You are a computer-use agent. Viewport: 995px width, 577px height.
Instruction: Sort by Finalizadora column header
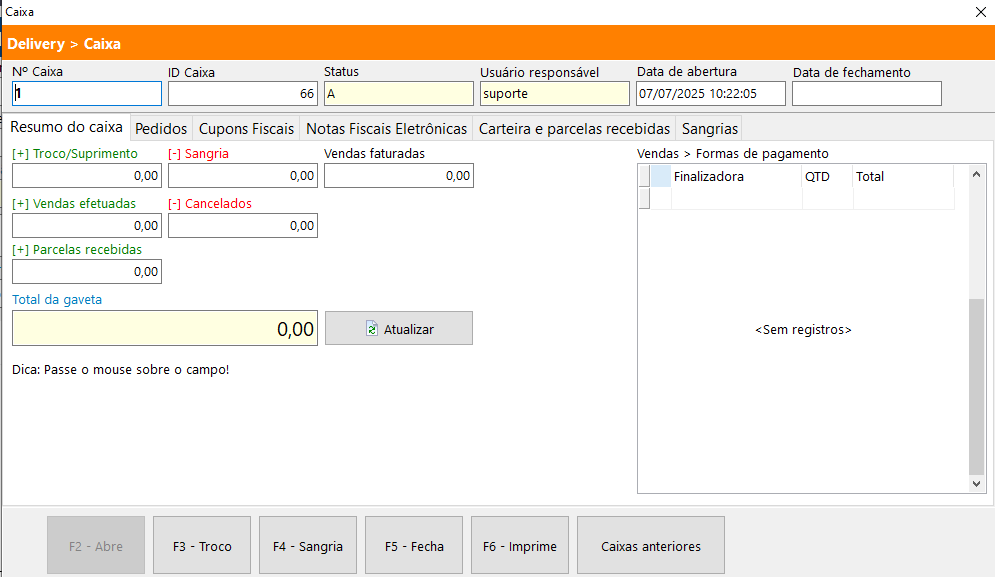click(736, 177)
